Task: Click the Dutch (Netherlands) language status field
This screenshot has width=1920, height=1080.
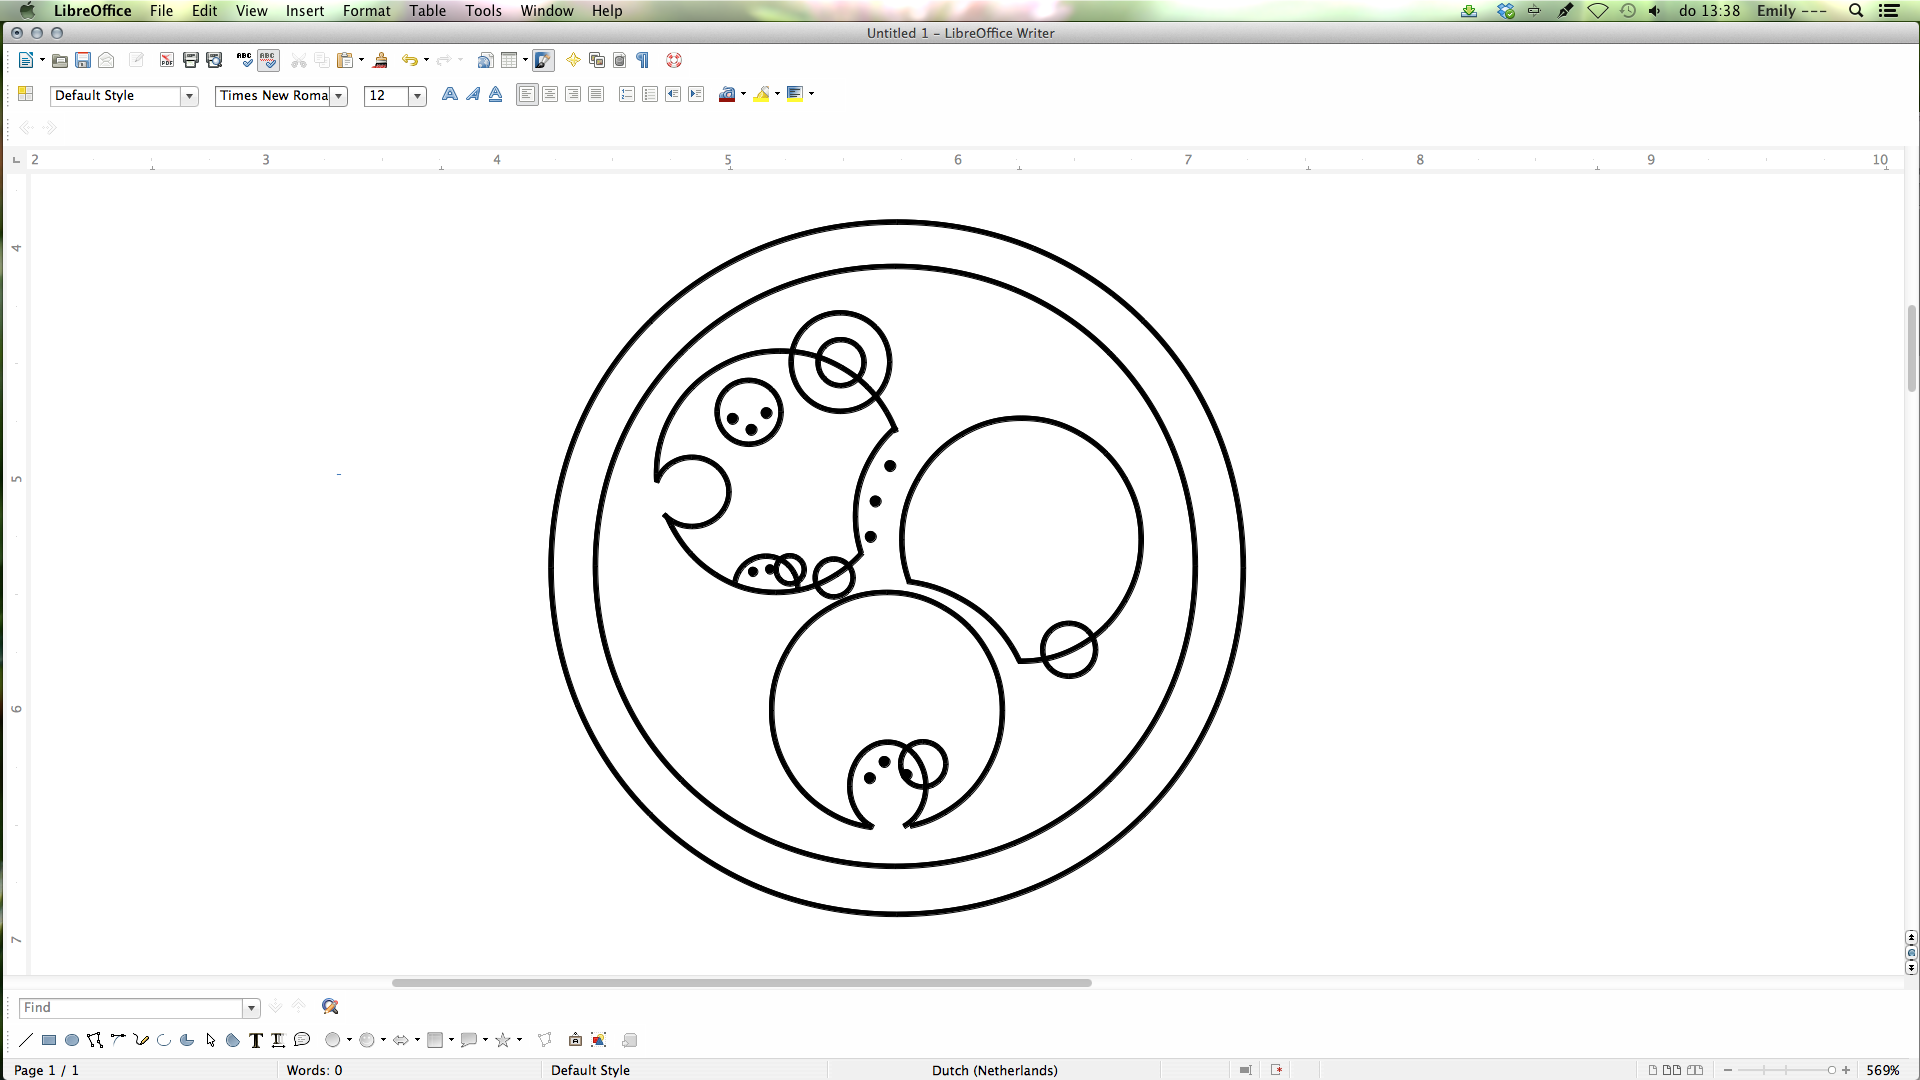Action: coord(994,1070)
